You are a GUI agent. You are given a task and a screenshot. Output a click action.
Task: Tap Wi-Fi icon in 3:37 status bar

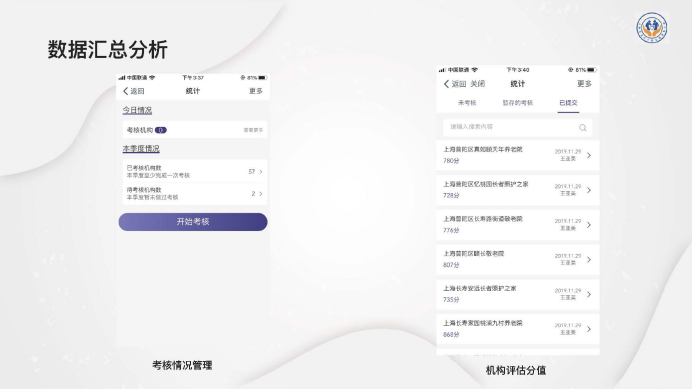[152, 78]
